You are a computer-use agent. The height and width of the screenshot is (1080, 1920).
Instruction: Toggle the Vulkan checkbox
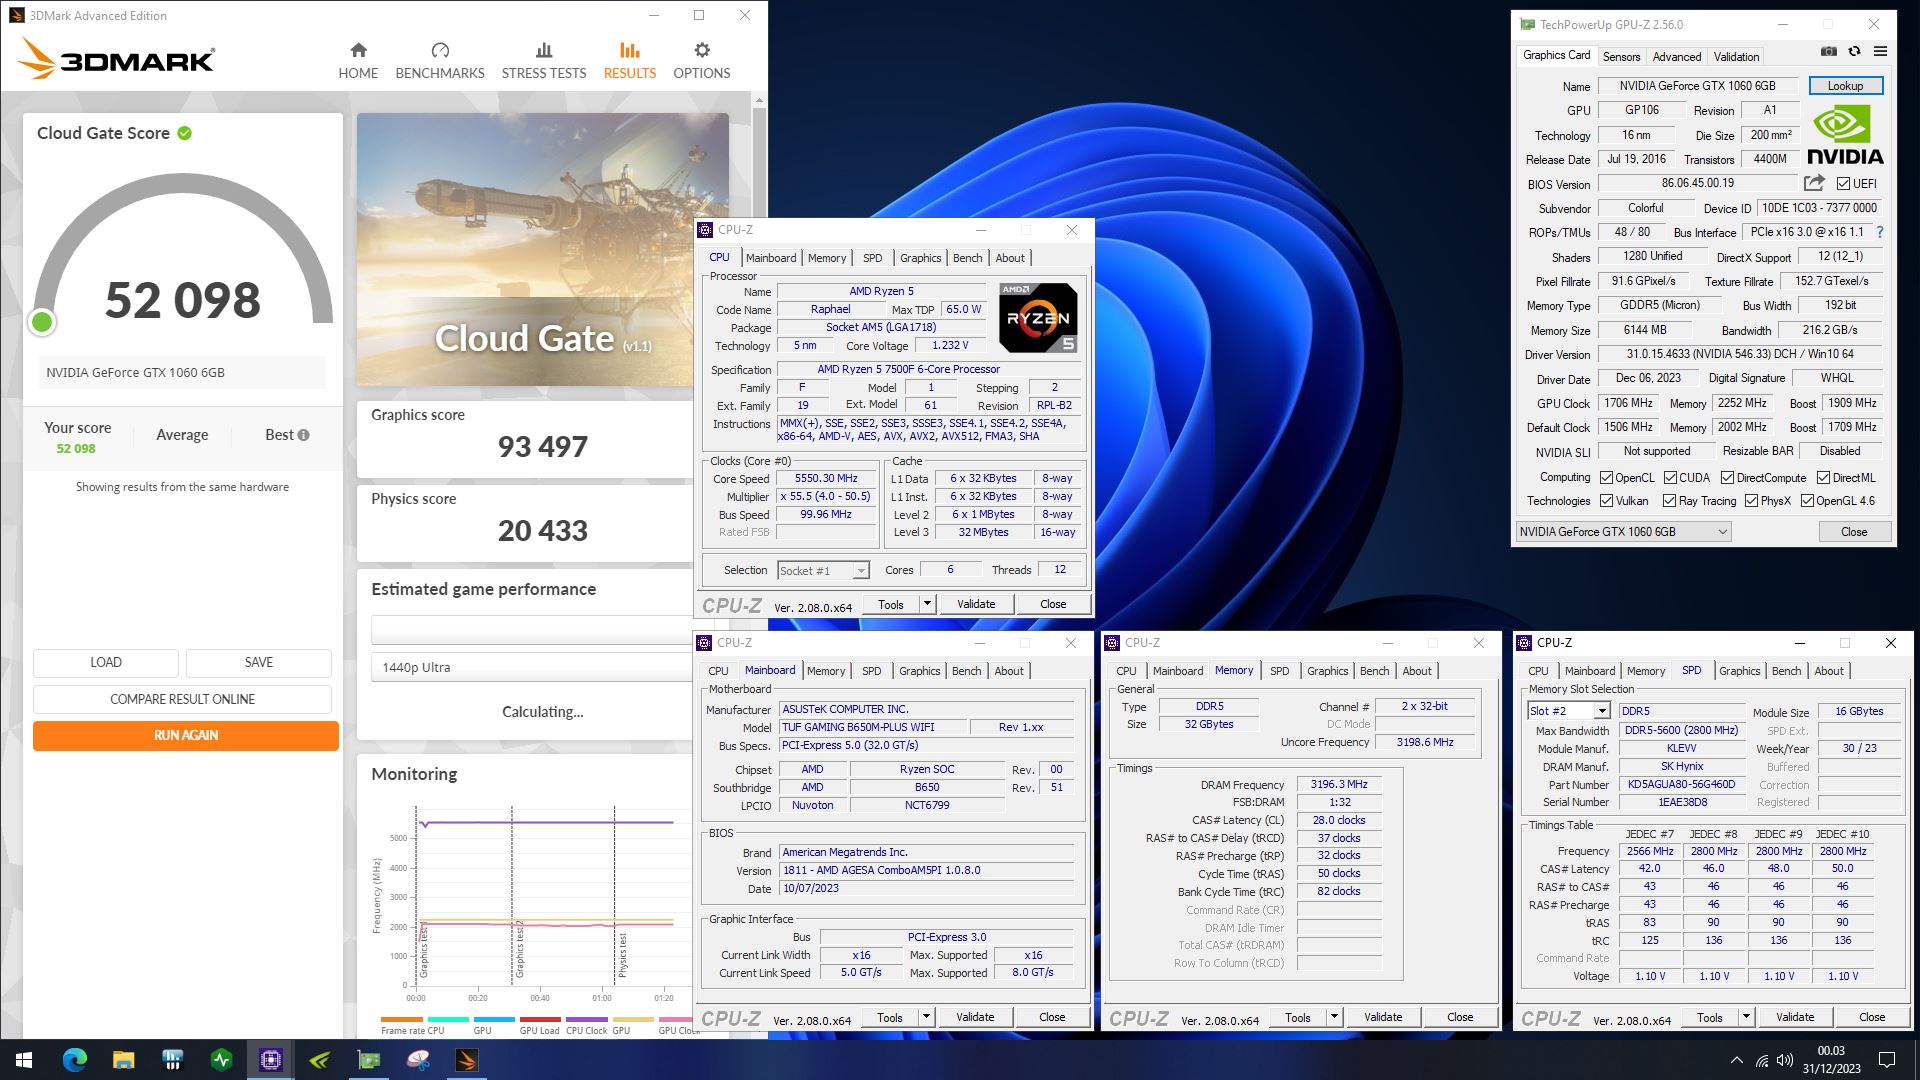(x=1606, y=501)
